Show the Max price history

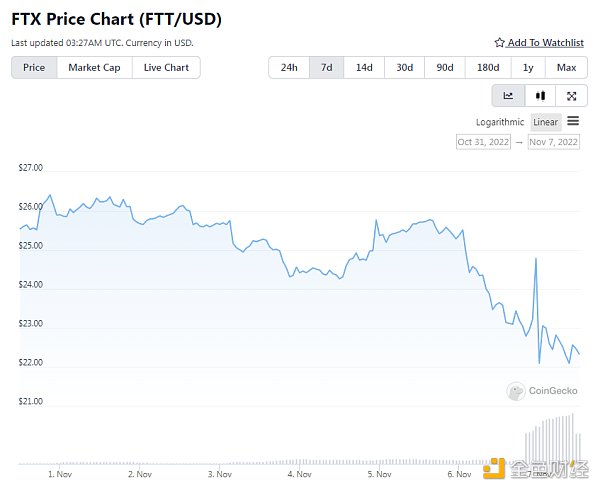pyautogui.click(x=566, y=67)
